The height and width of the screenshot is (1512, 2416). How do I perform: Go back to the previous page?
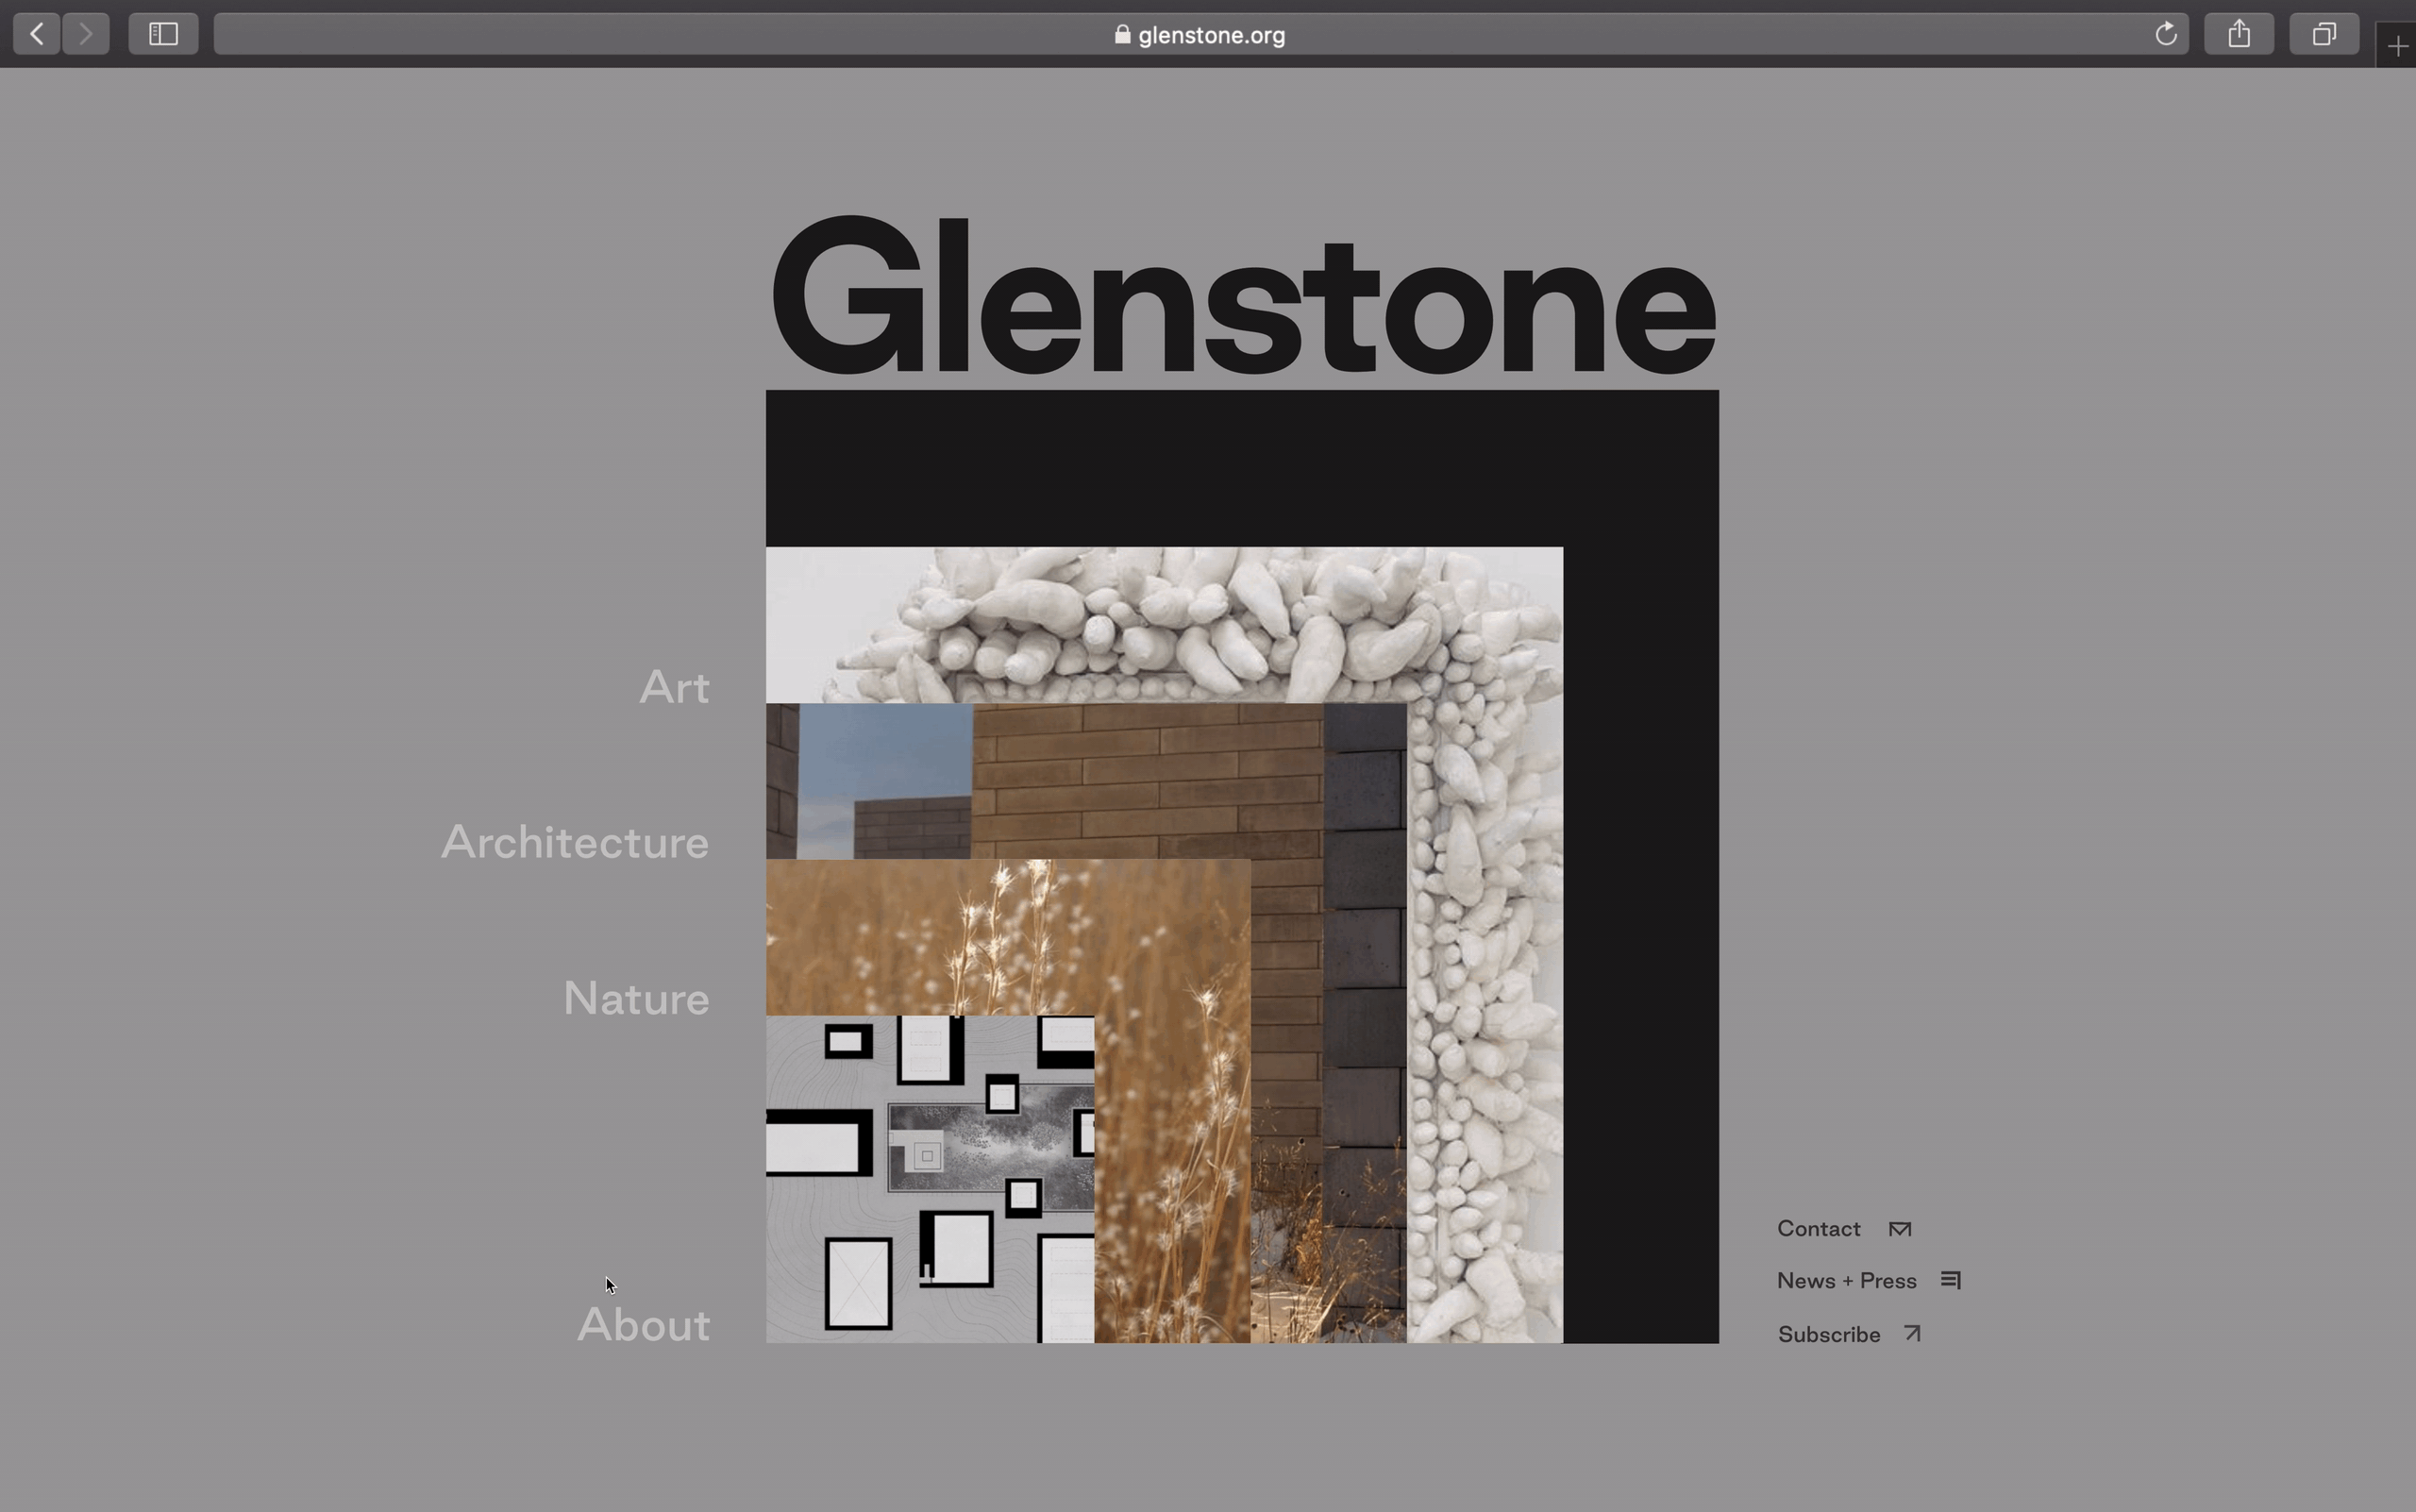click(37, 34)
